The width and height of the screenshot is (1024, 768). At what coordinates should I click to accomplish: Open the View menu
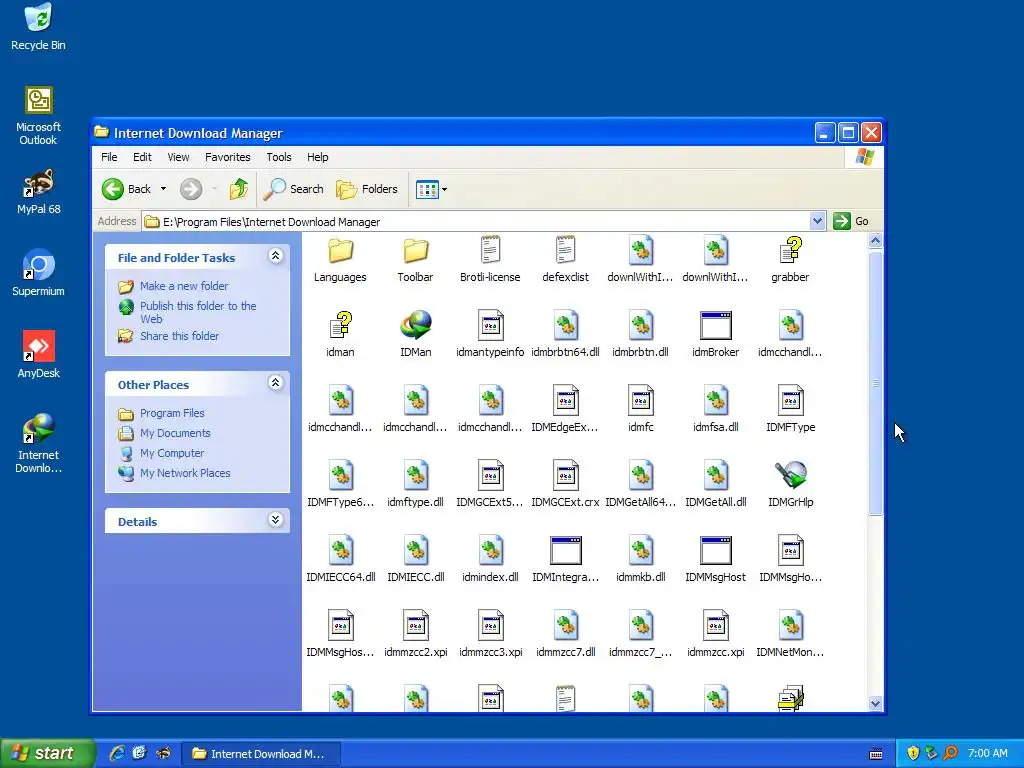point(178,157)
